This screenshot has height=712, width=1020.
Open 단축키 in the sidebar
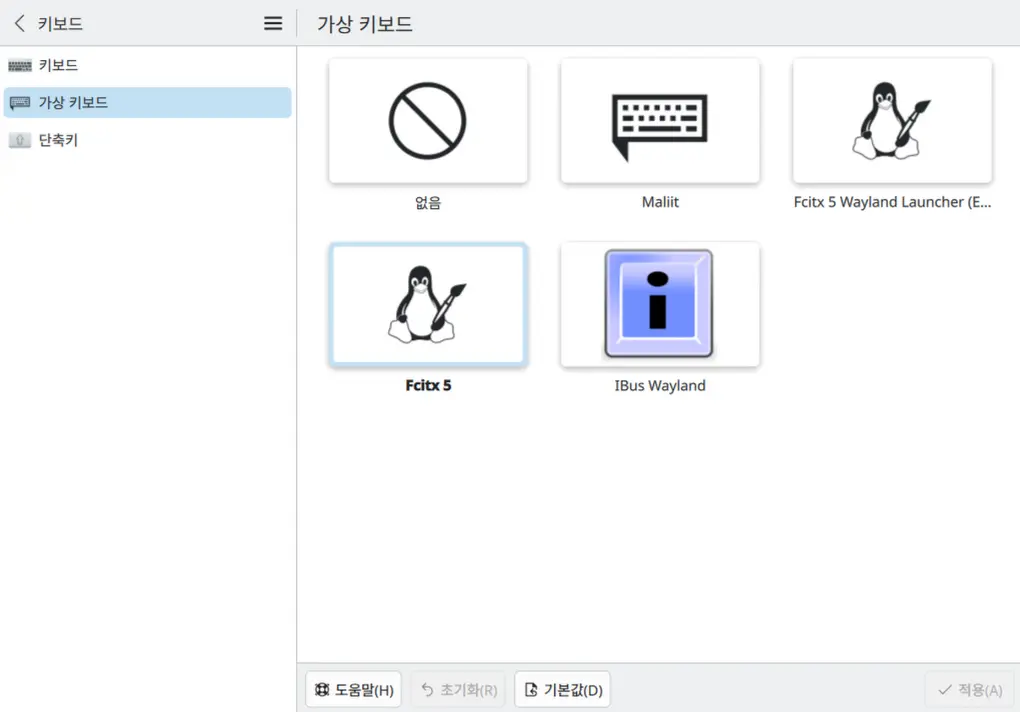(x=148, y=140)
